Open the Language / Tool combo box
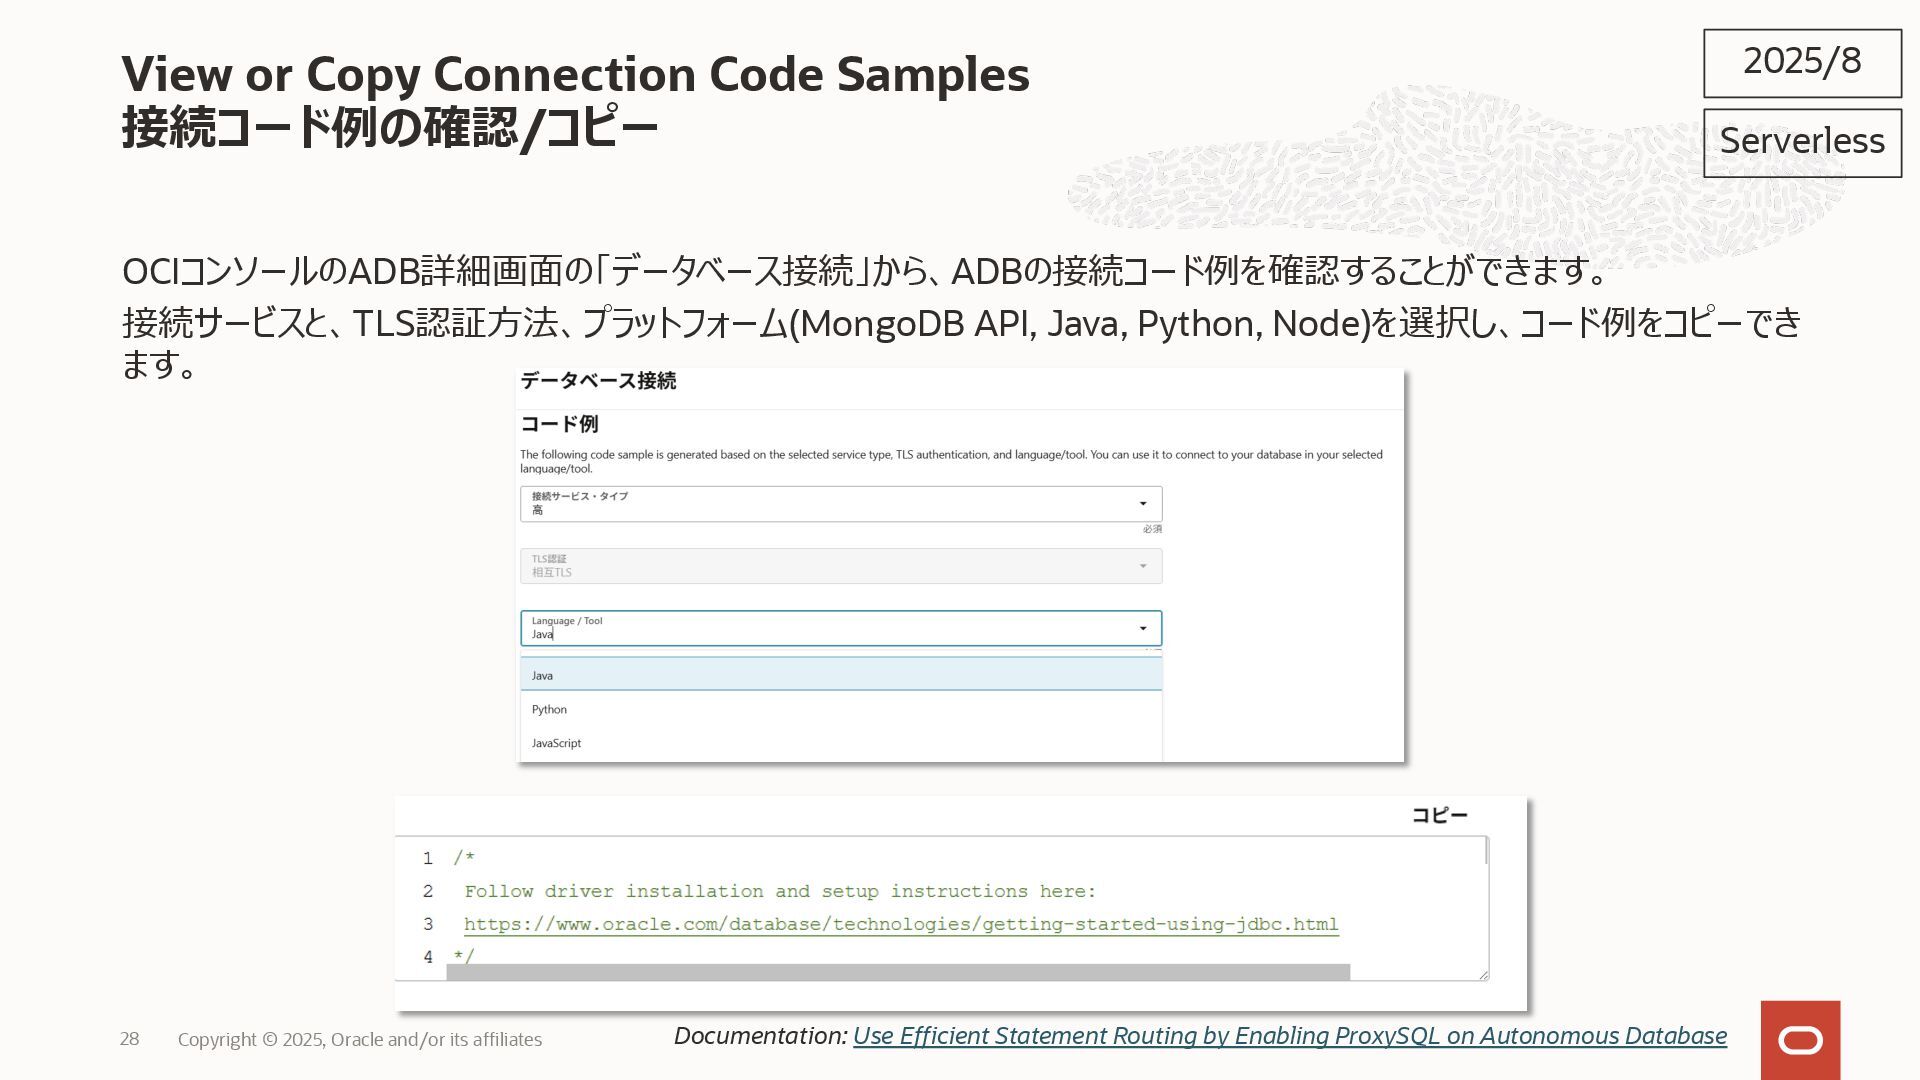Image resolution: width=1920 pixels, height=1080 pixels. tap(841, 628)
